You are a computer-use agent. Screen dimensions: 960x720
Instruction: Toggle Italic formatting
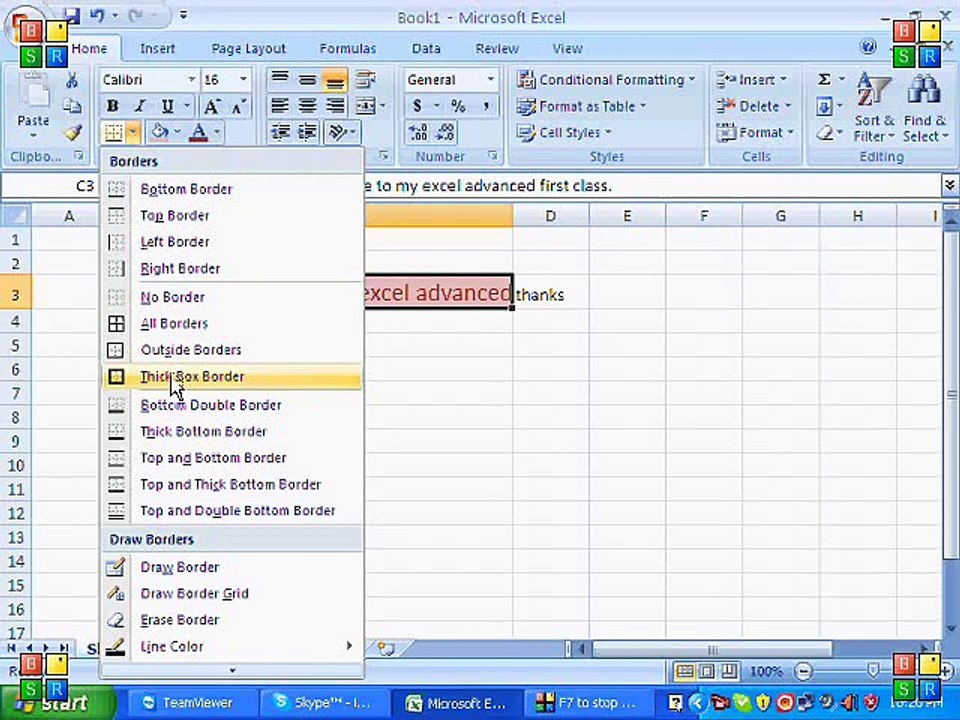pos(140,106)
